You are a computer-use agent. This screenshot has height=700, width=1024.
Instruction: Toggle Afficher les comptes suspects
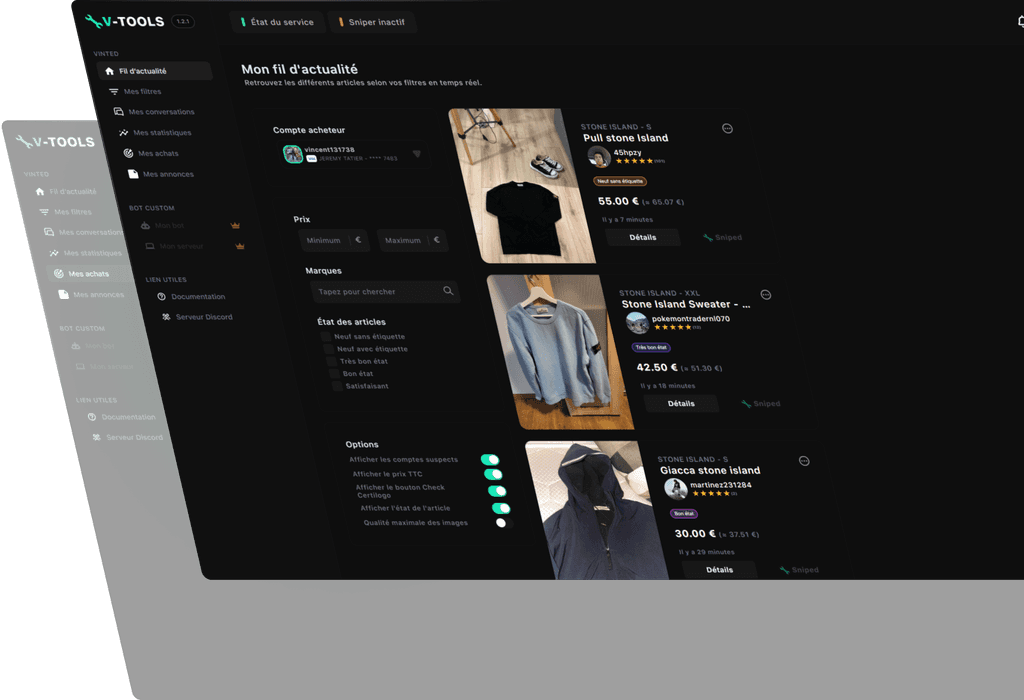490,460
